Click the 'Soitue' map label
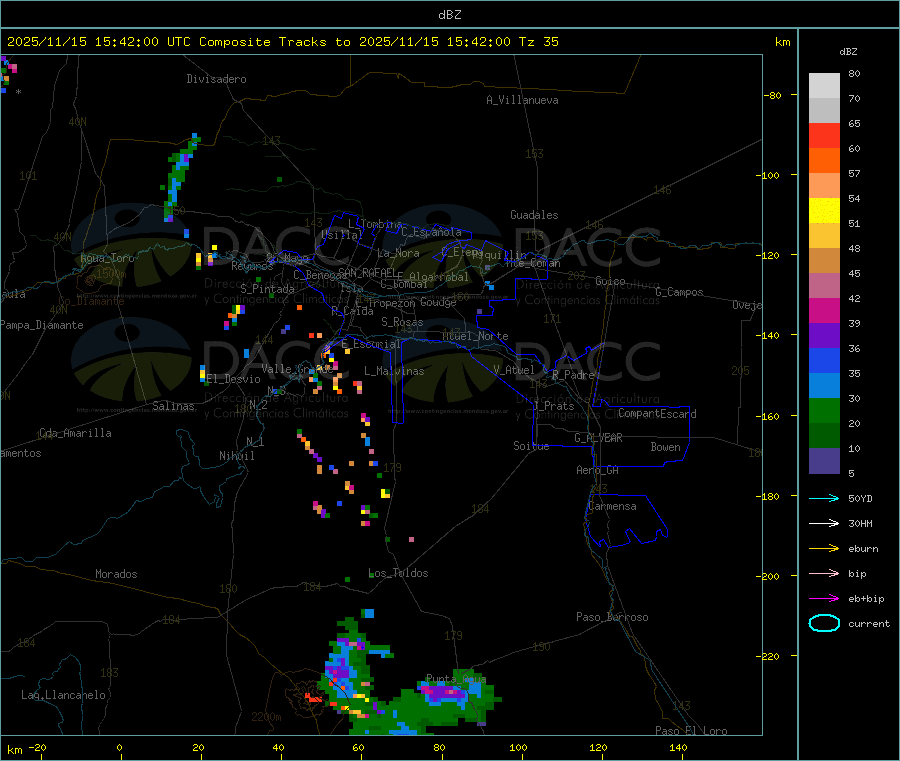 coord(531,446)
